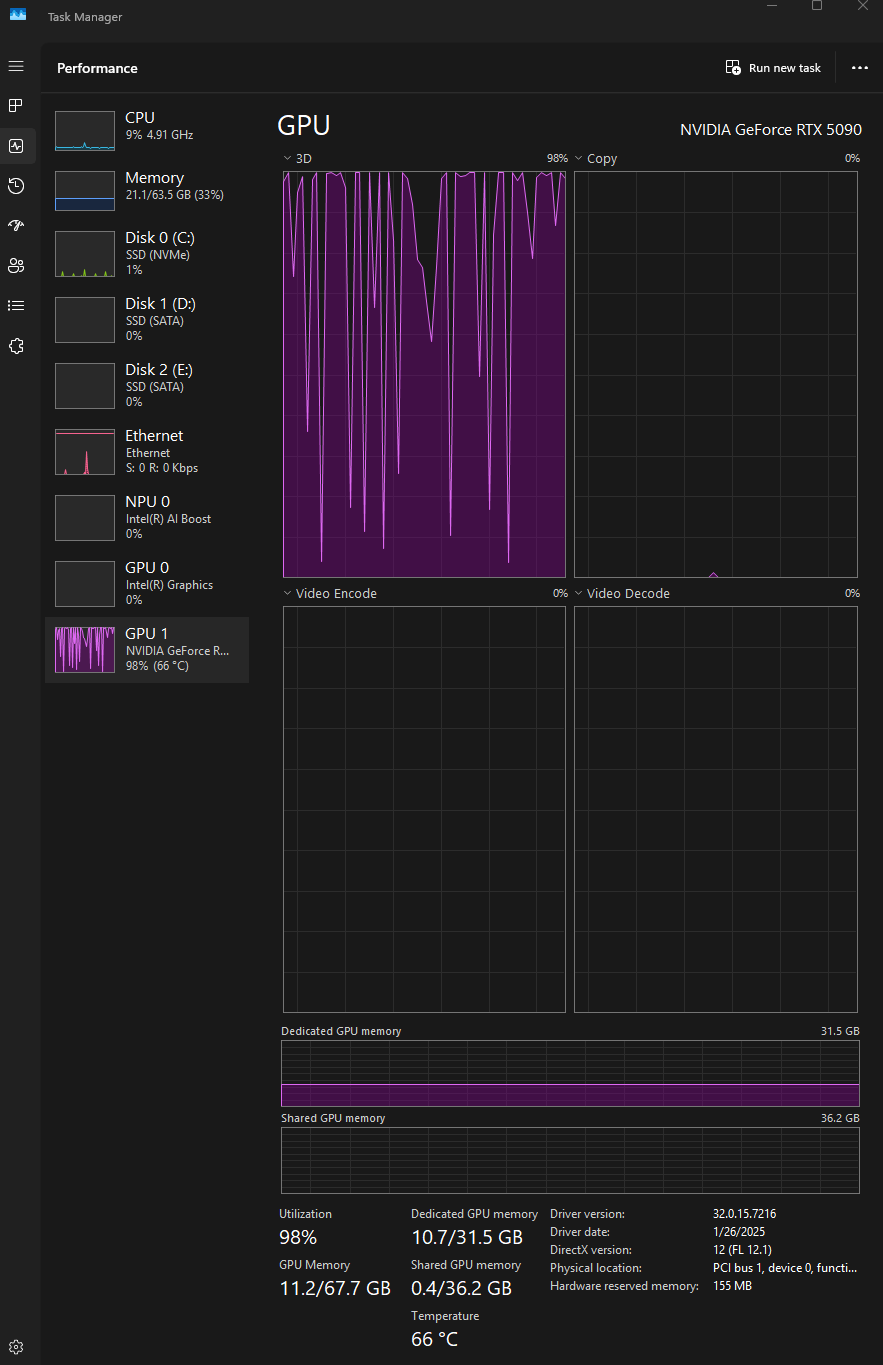Image resolution: width=883 pixels, height=1365 pixels.
Task: Open the Startup apps page icon
Action: [16, 226]
